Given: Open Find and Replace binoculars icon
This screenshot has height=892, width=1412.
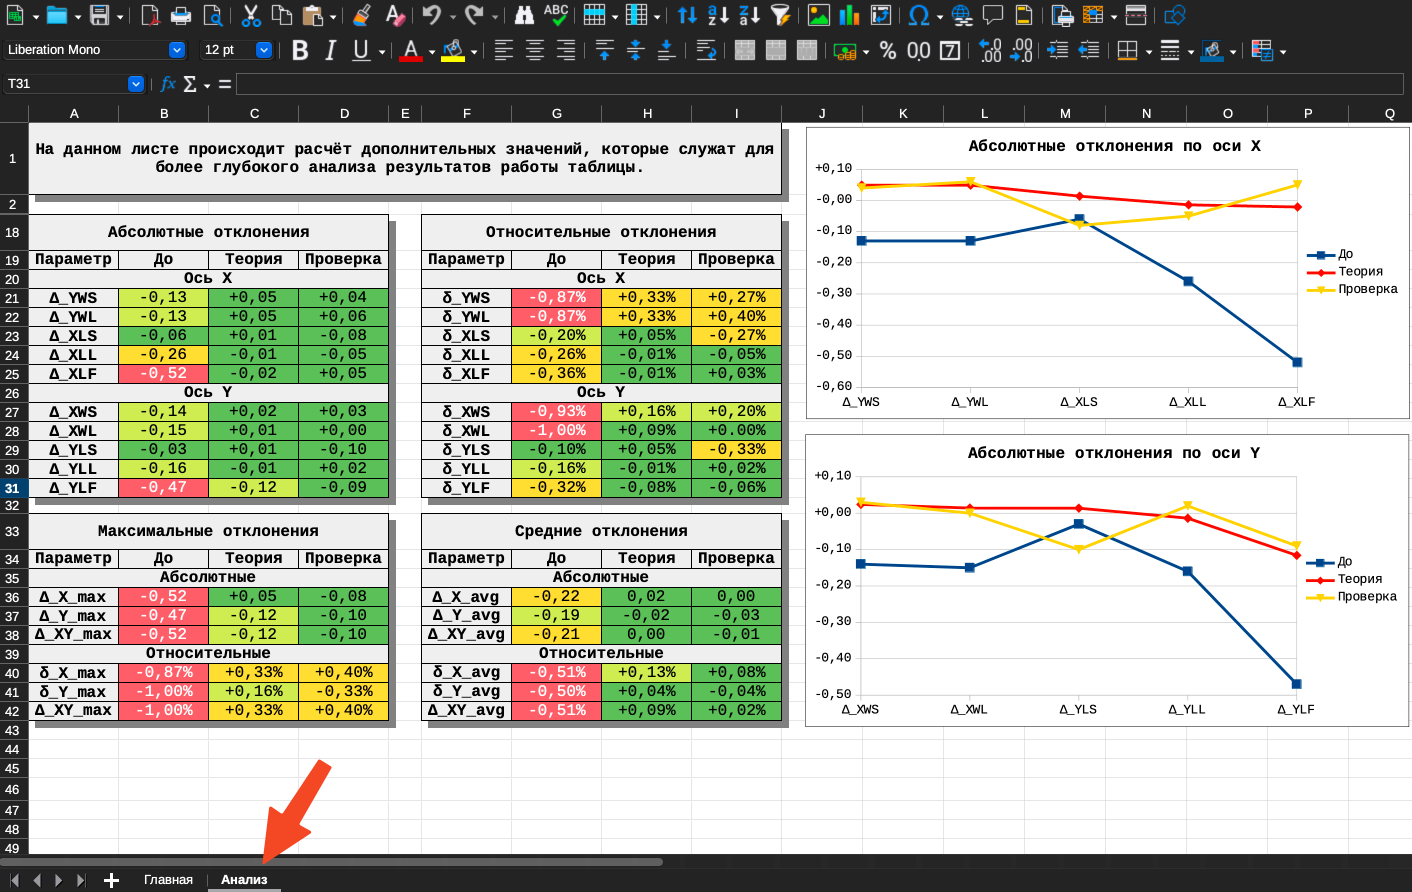Looking at the screenshot, I should [x=524, y=15].
